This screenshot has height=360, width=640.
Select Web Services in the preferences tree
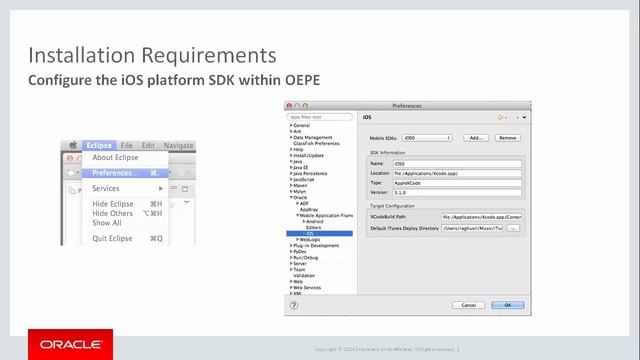[307, 288]
